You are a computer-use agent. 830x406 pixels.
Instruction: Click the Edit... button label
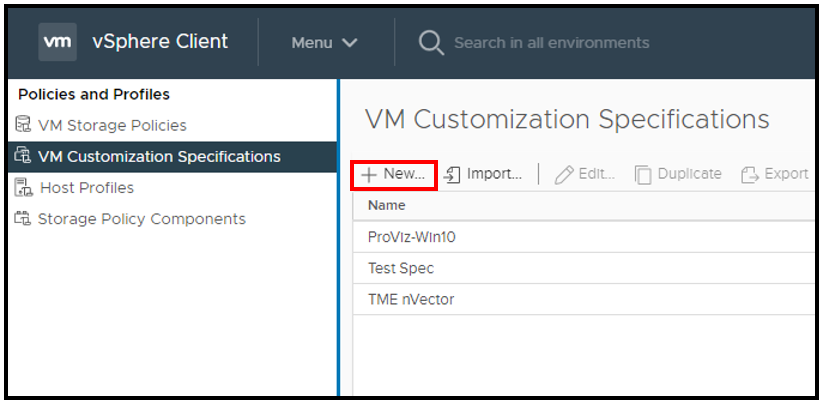pyautogui.click(x=597, y=174)
